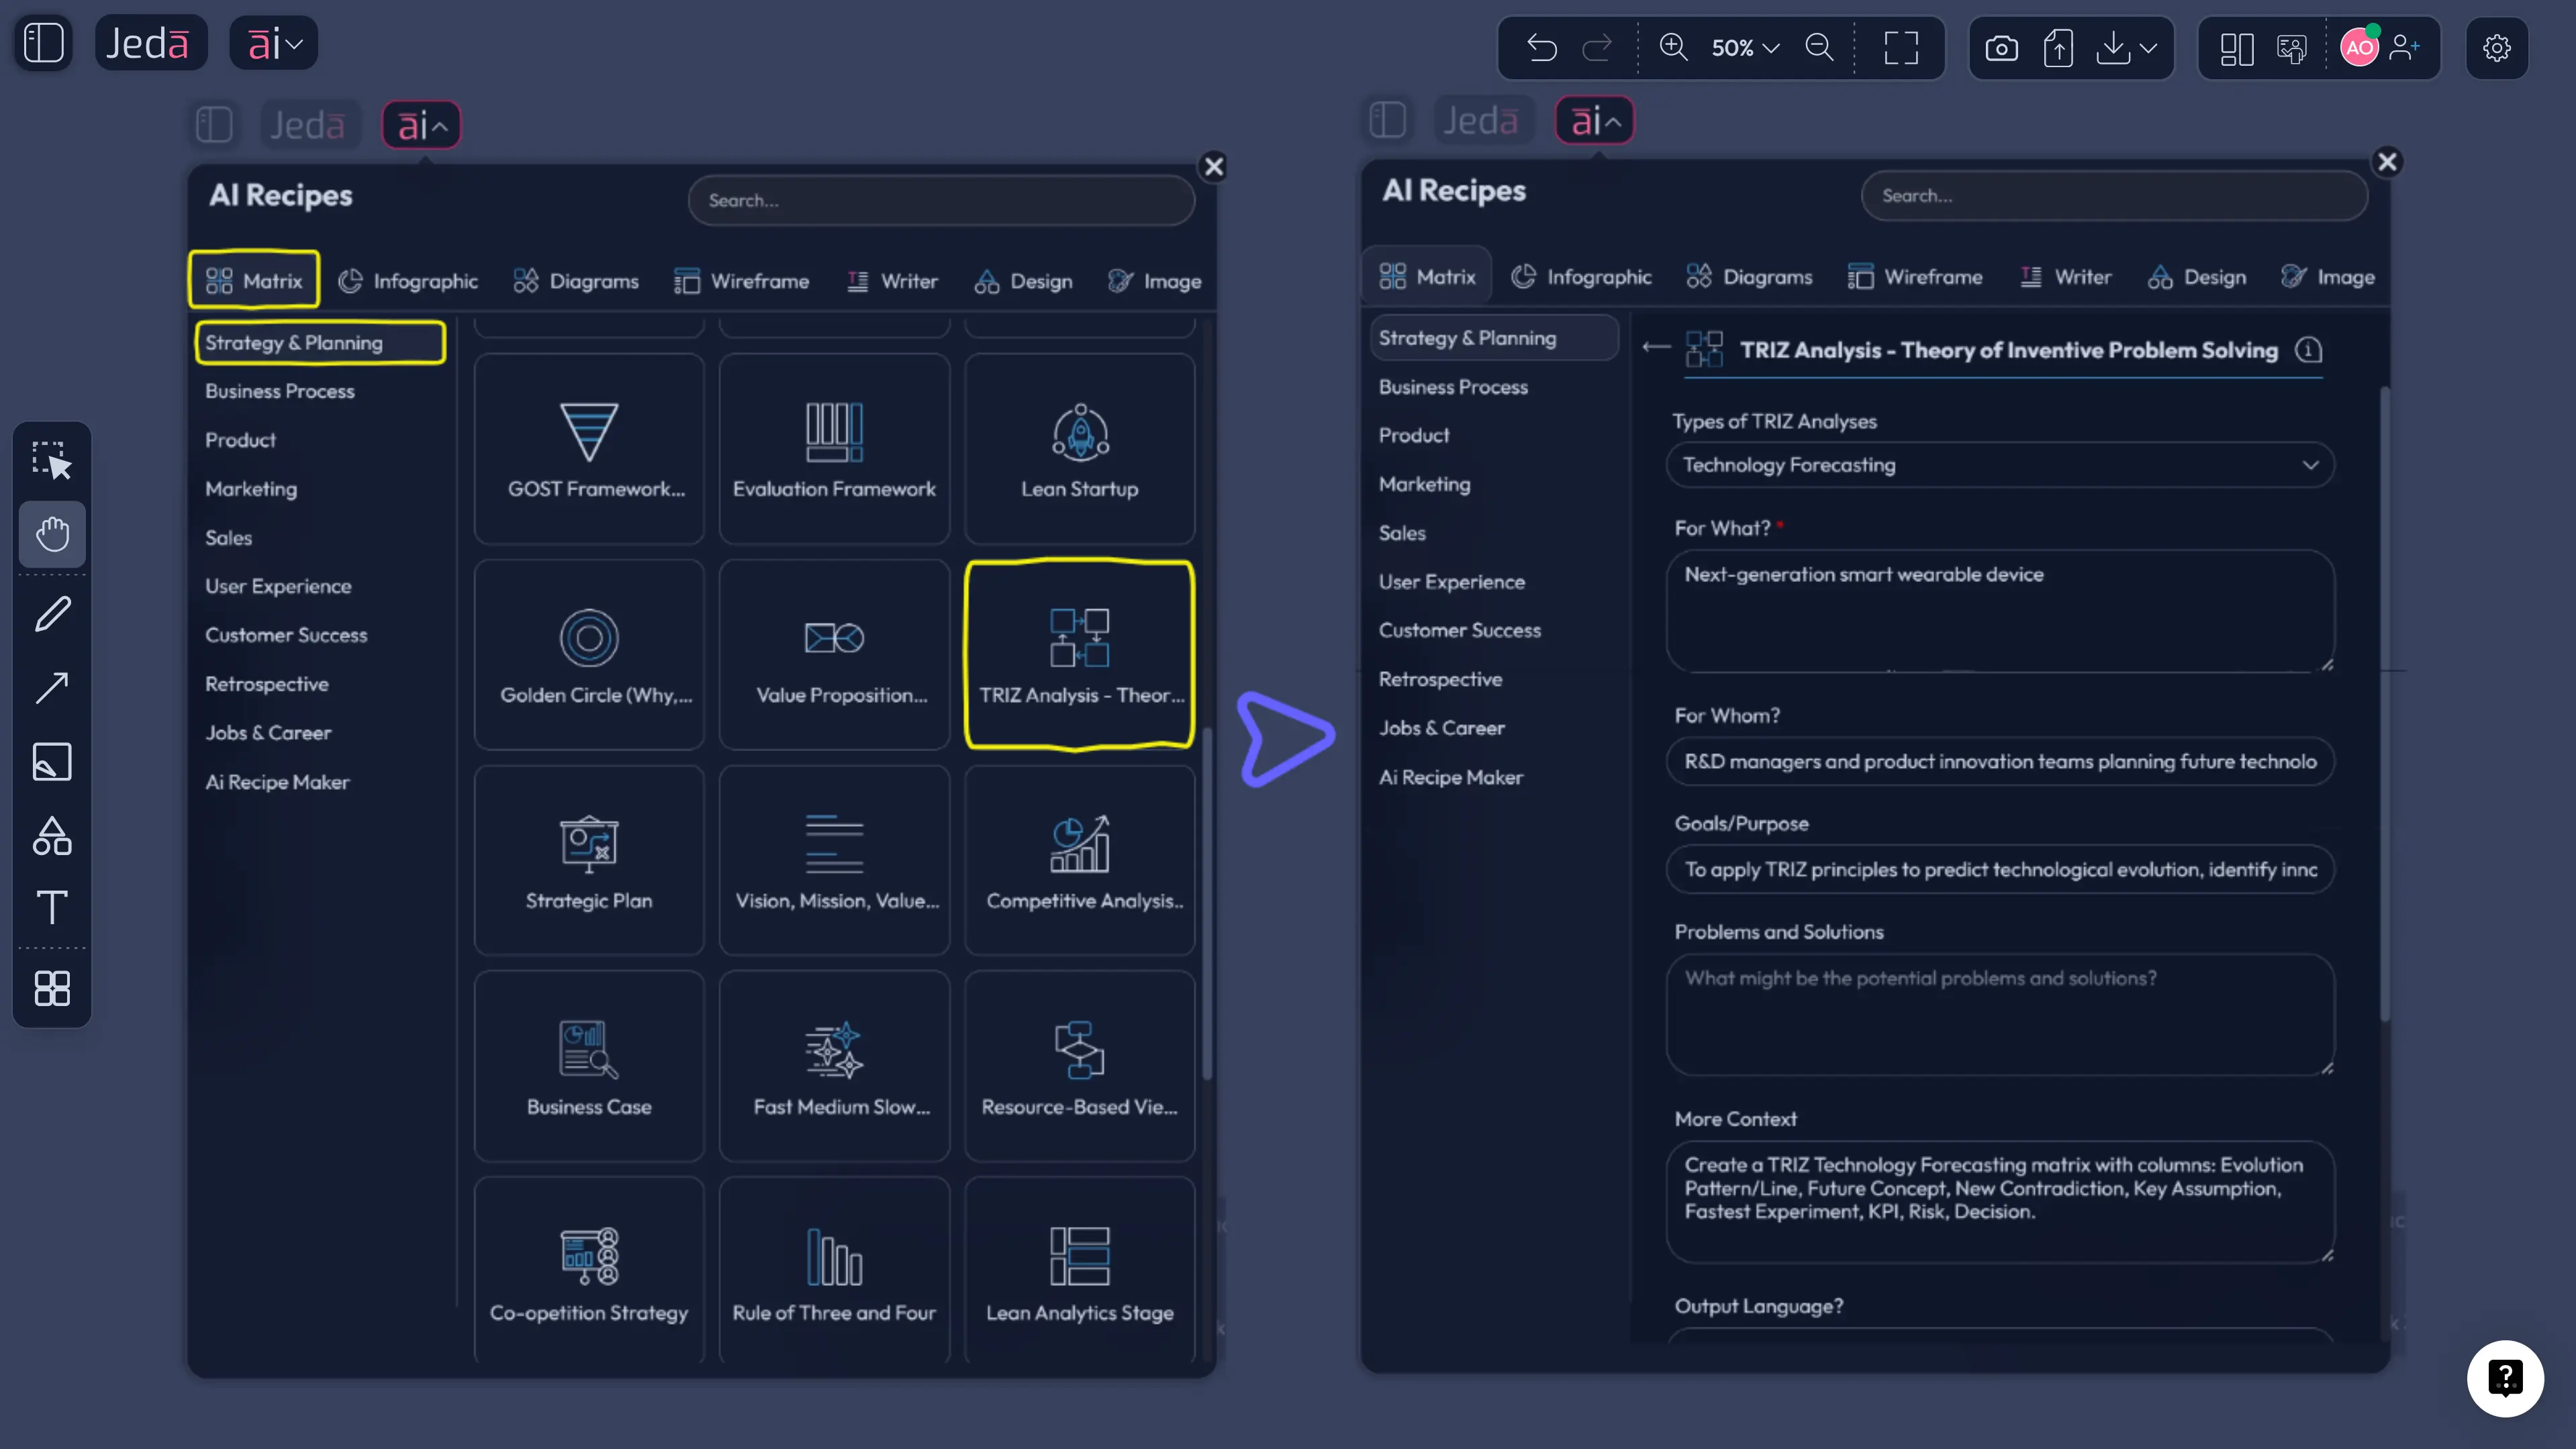Click the selection pointer tool
The image size is (2576, 1449).
pos(52,460)
